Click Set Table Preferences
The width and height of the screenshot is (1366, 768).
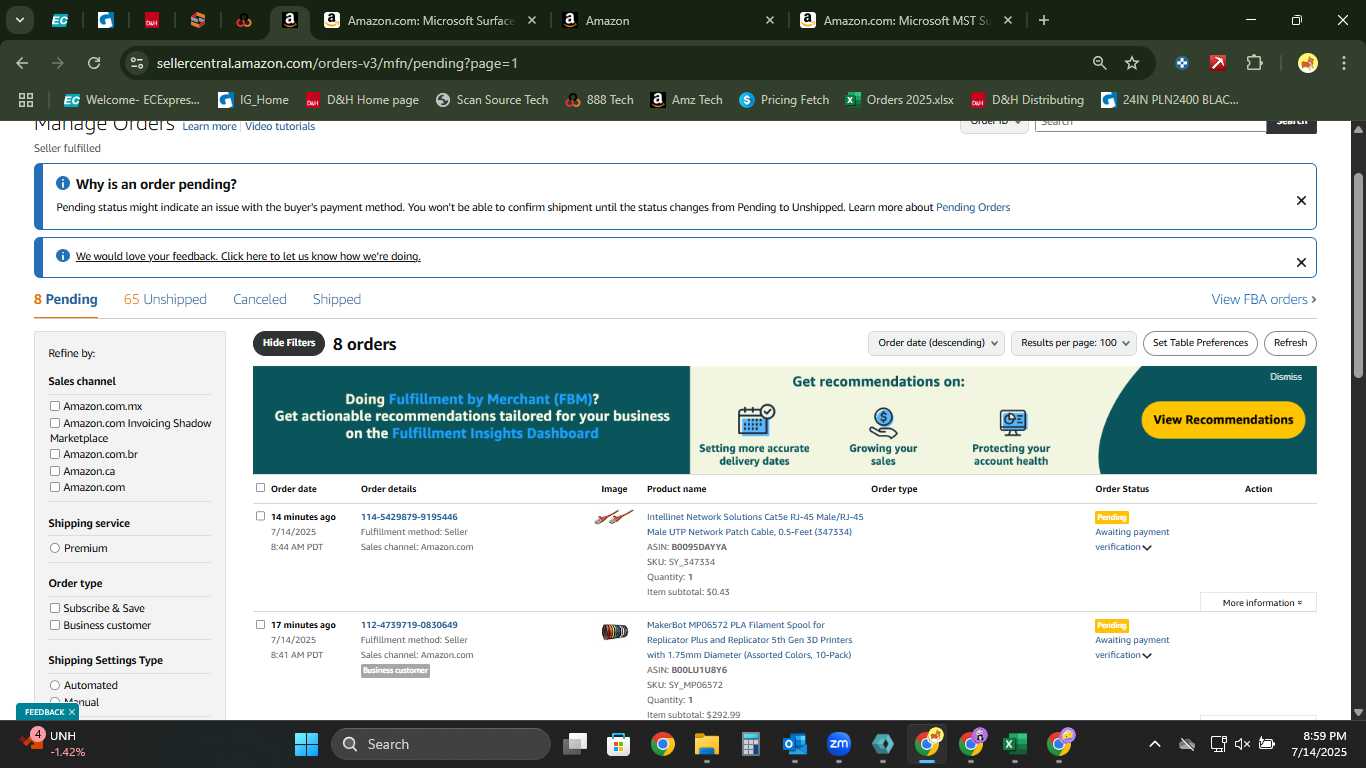pos(1200,343)
